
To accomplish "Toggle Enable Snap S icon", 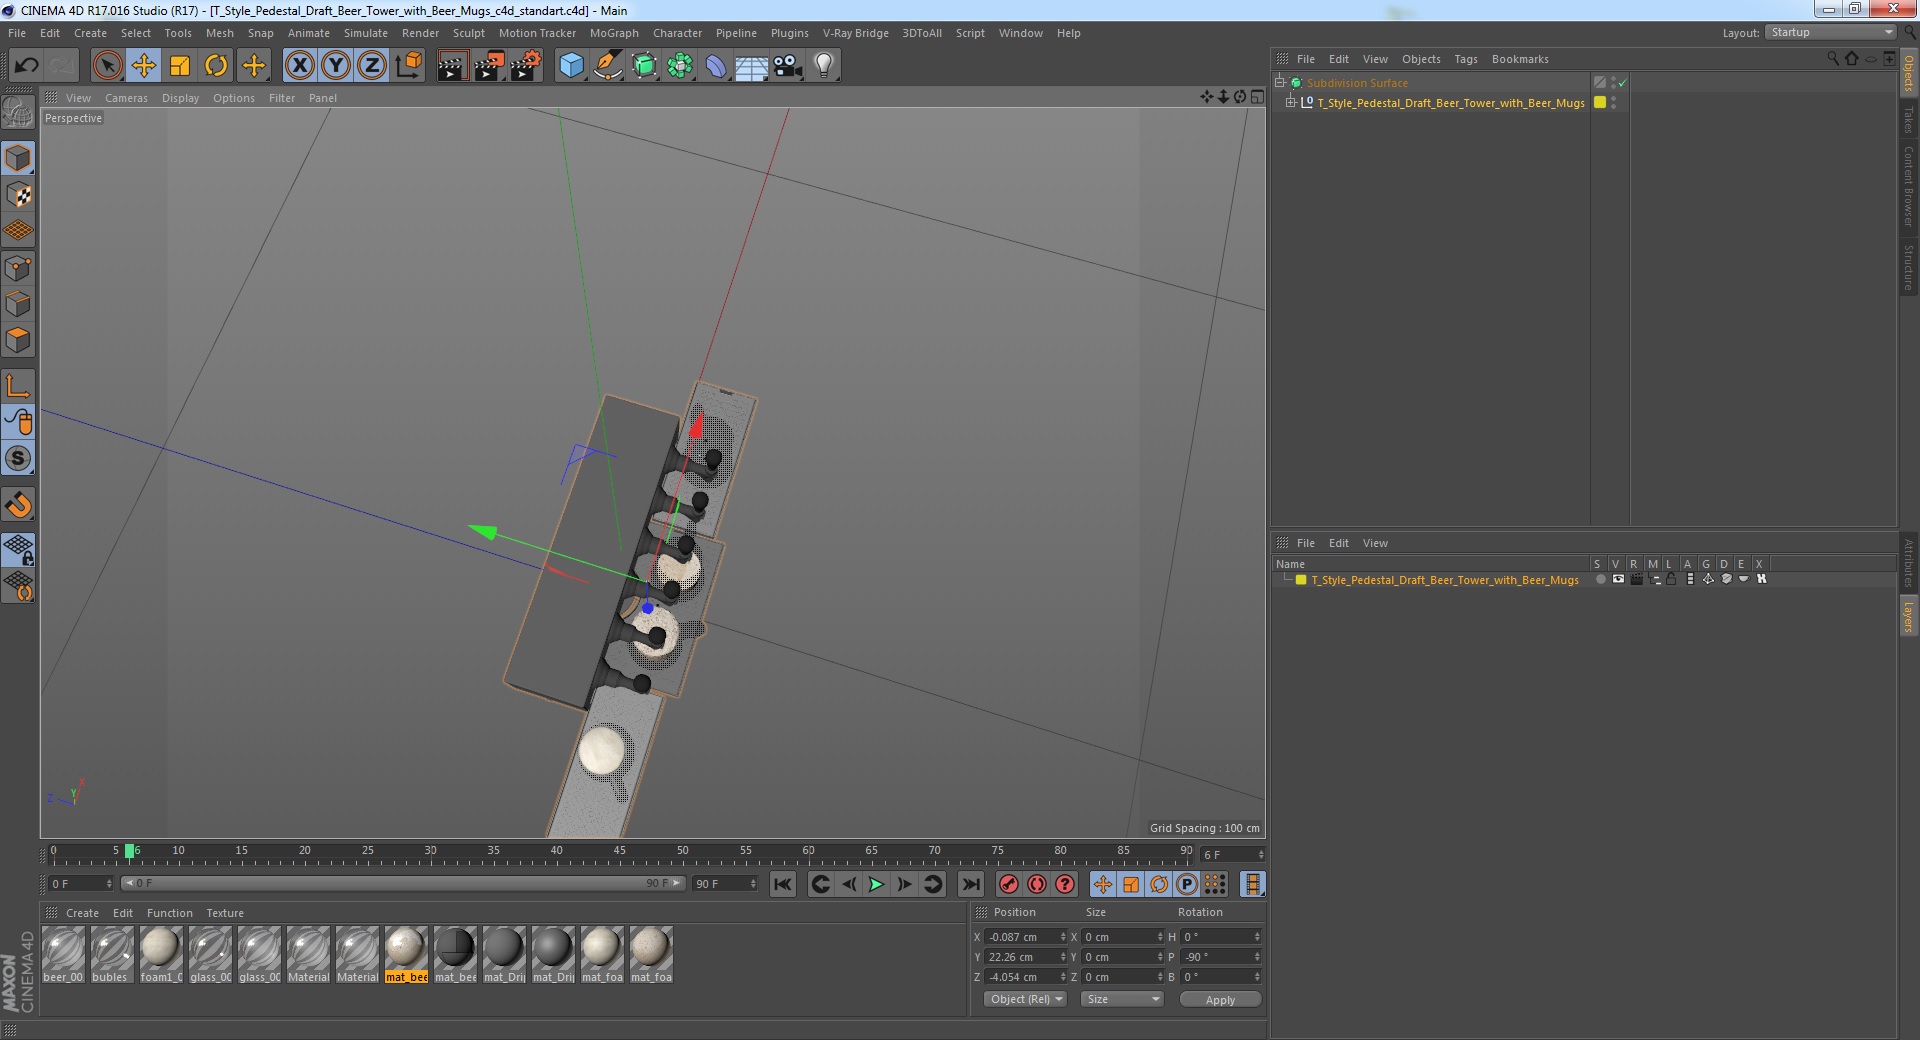I will tap(18, 458).
